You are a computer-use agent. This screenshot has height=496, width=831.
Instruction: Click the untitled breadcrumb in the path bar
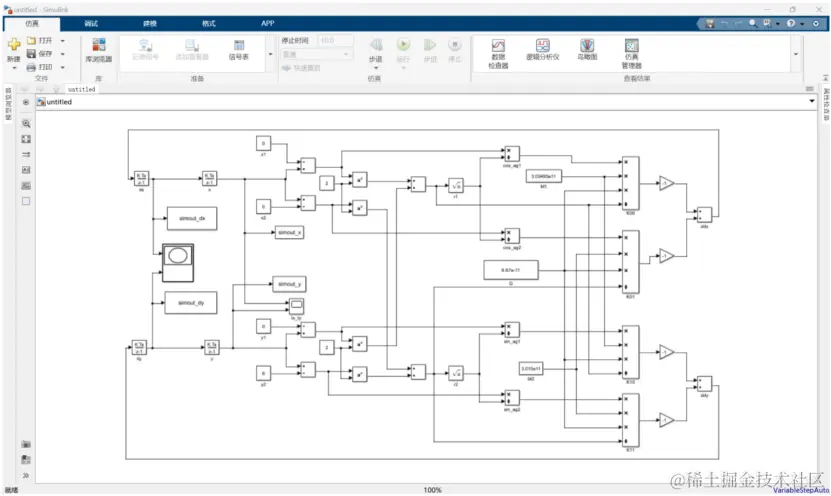pyautogui.click(x=59, y=102)
